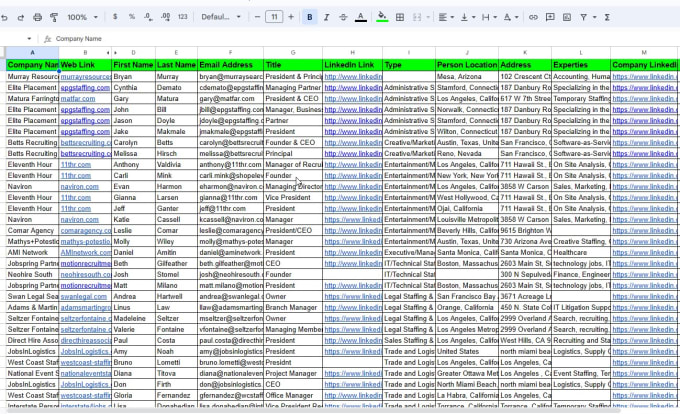The width and height of the screenshot is (680, 414).
Task: Select the title cell Office Manager
Action: point(293,395)
